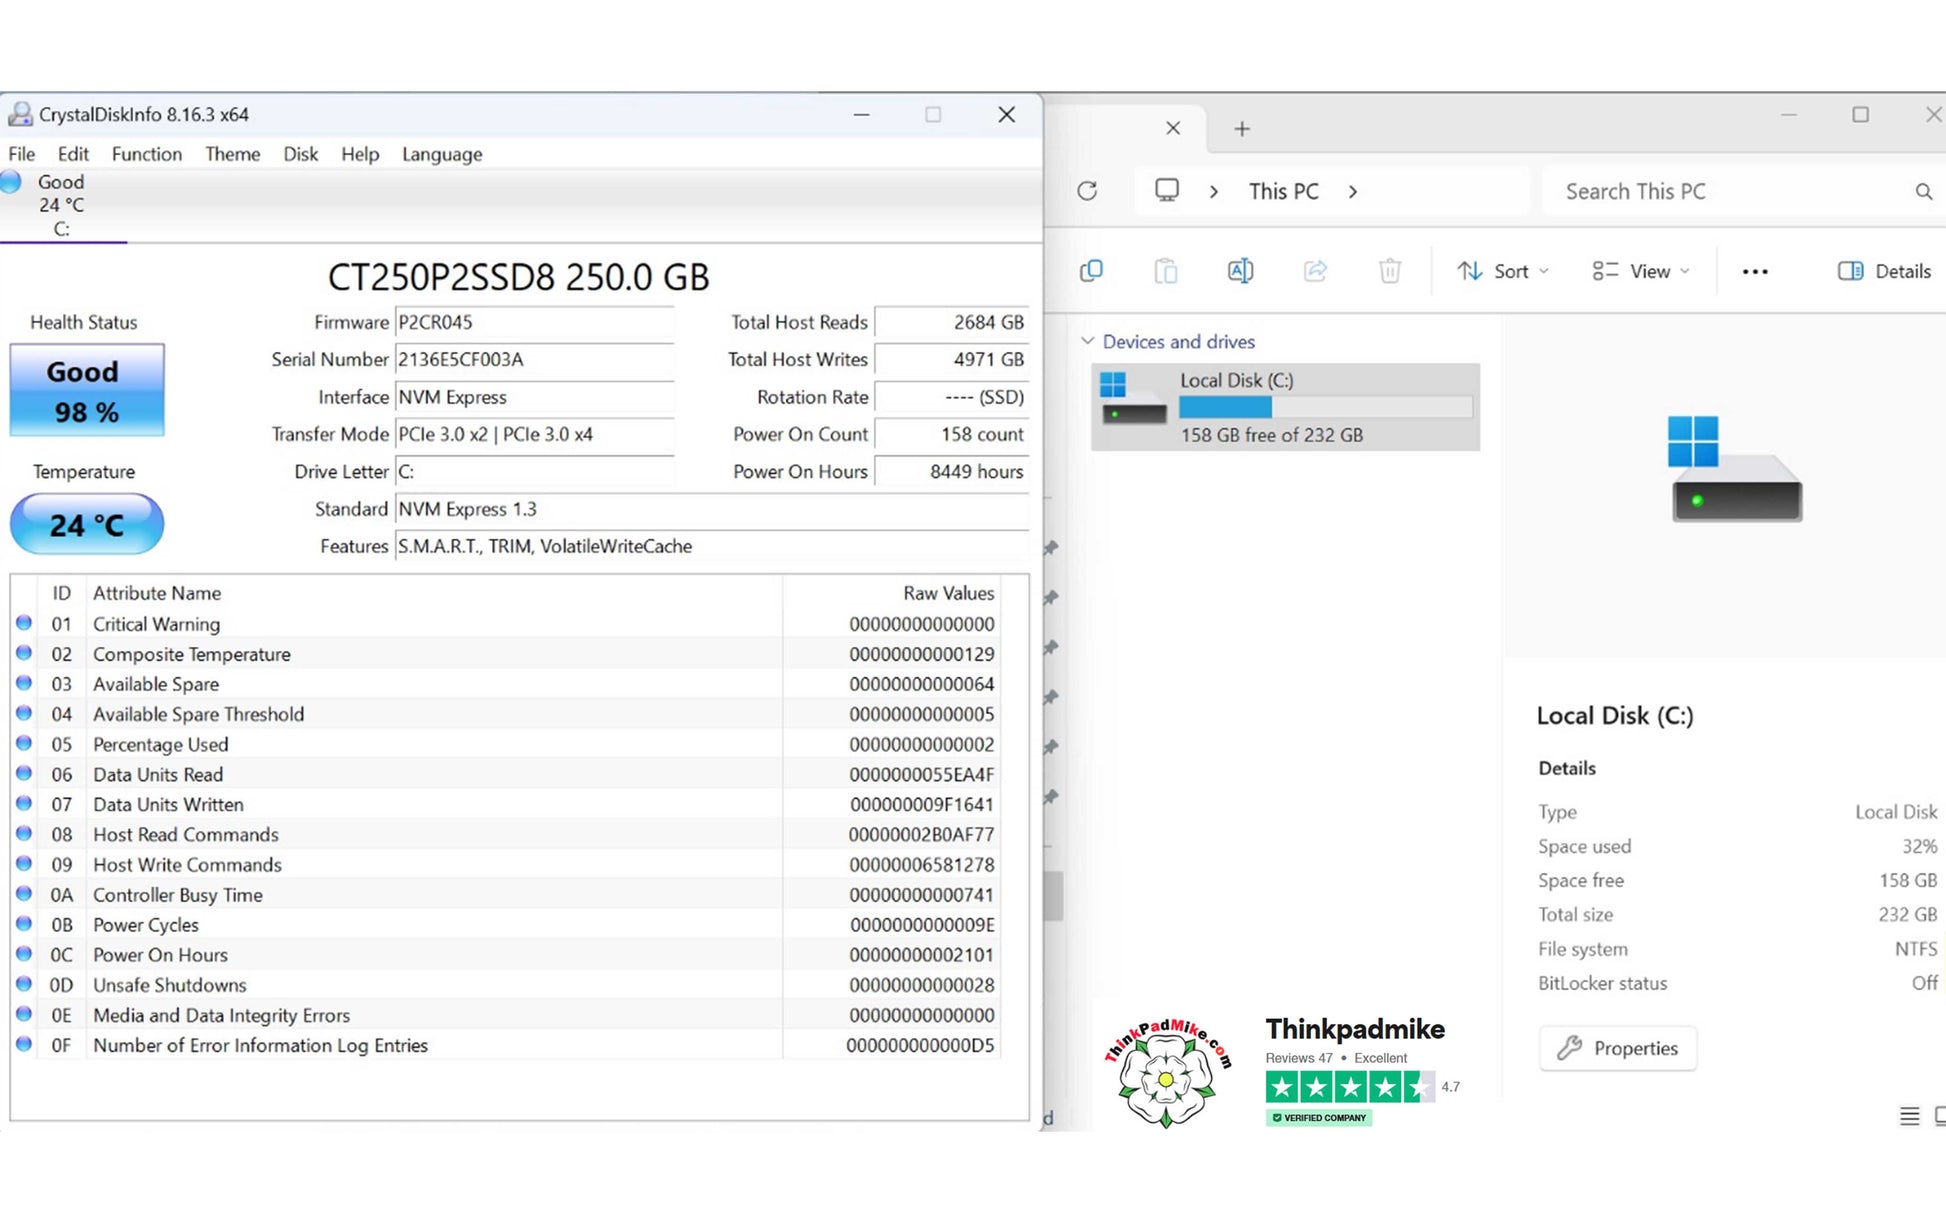Image resolution: width=1946 pixels, height=1223 pixels.
Task: Click the Power On Hours value 8449 hours
Action: [x=952, y=471]
